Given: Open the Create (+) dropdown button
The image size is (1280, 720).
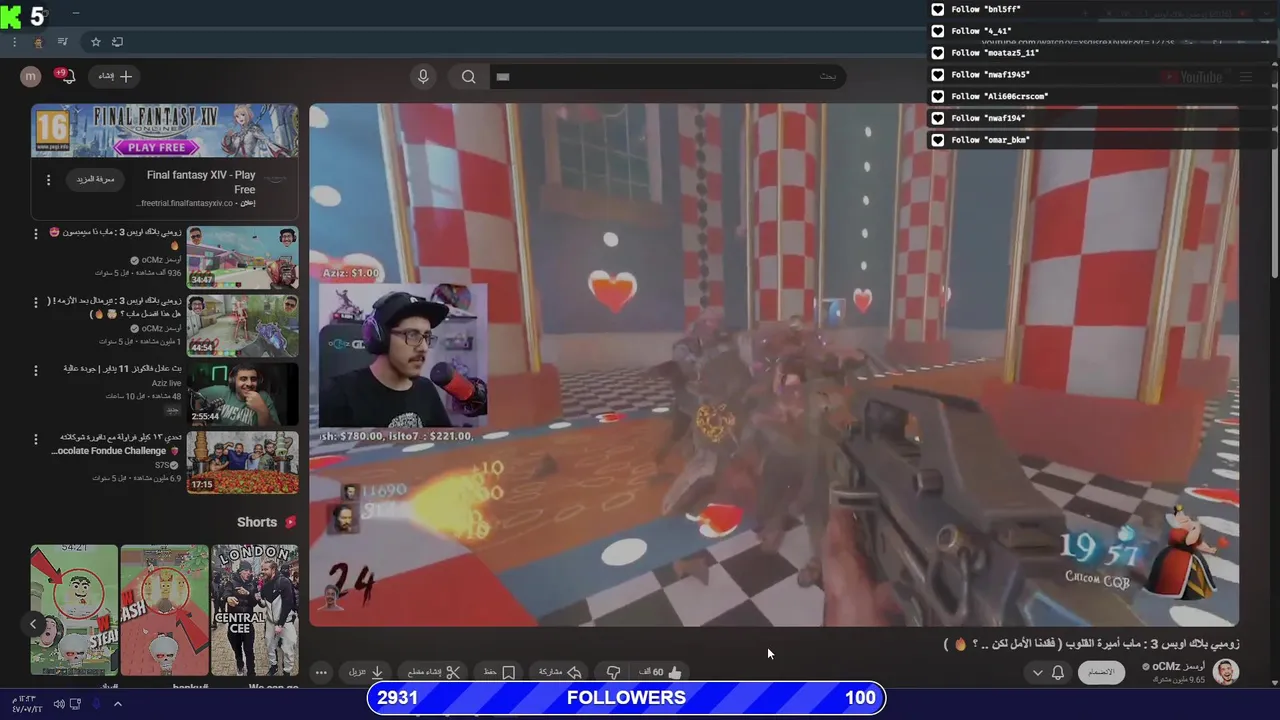Looking at the screenshot, I should coord(115,76).
